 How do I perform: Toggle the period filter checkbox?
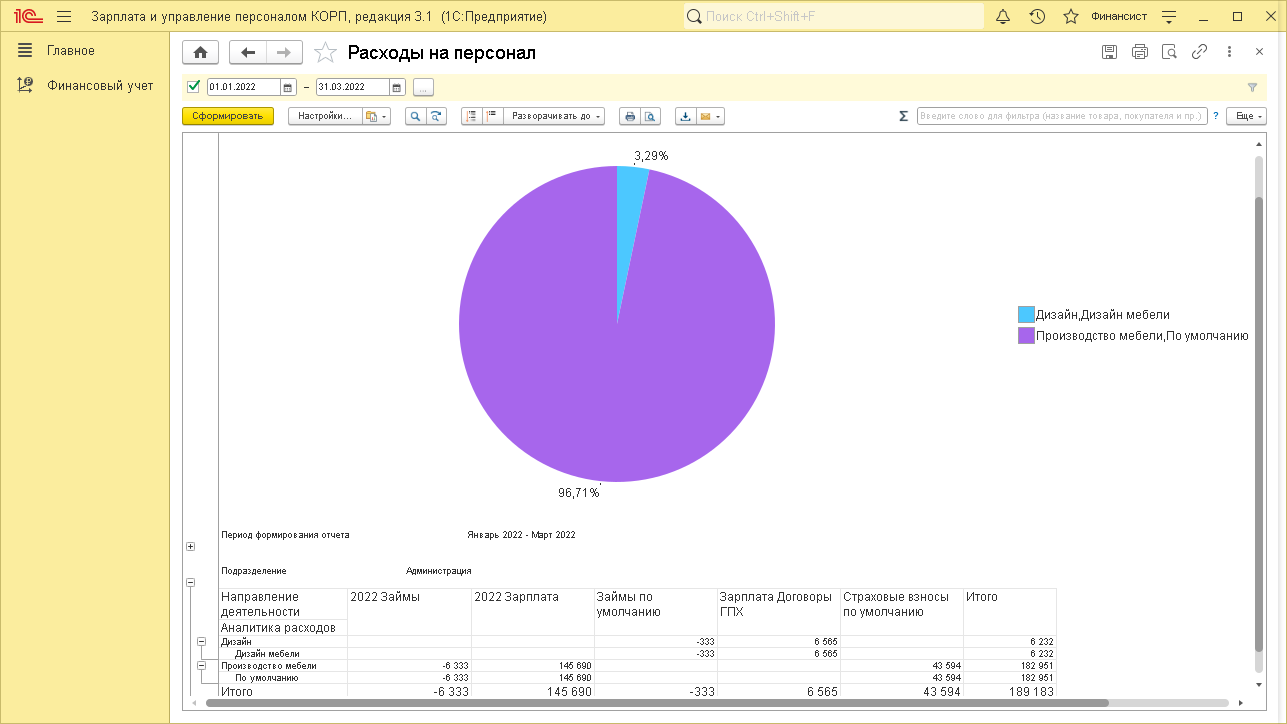[194, 87]
